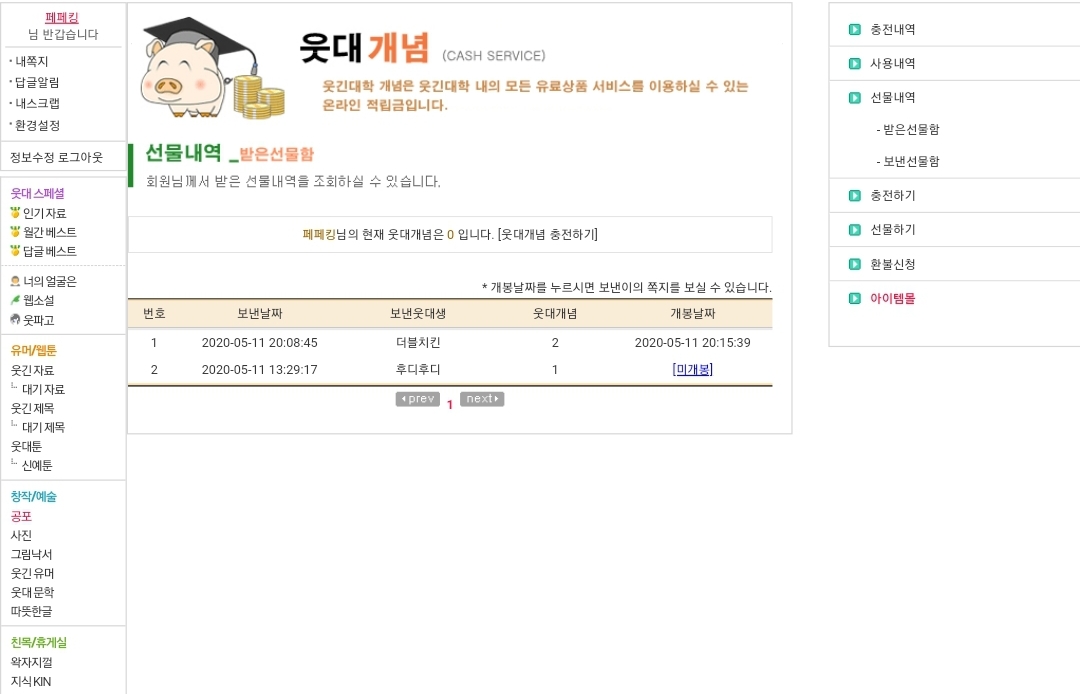
Task: Open the 대기제목 sub-board
Action: pos(43,428)
